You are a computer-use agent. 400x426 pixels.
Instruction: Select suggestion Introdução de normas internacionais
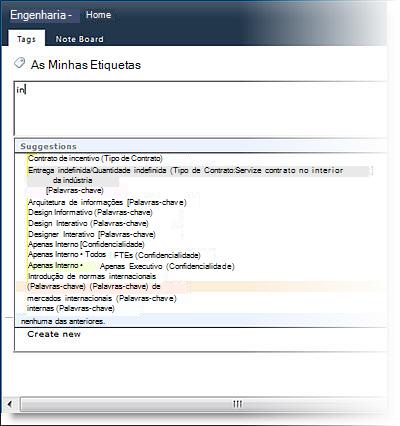[x=92, y=276]
